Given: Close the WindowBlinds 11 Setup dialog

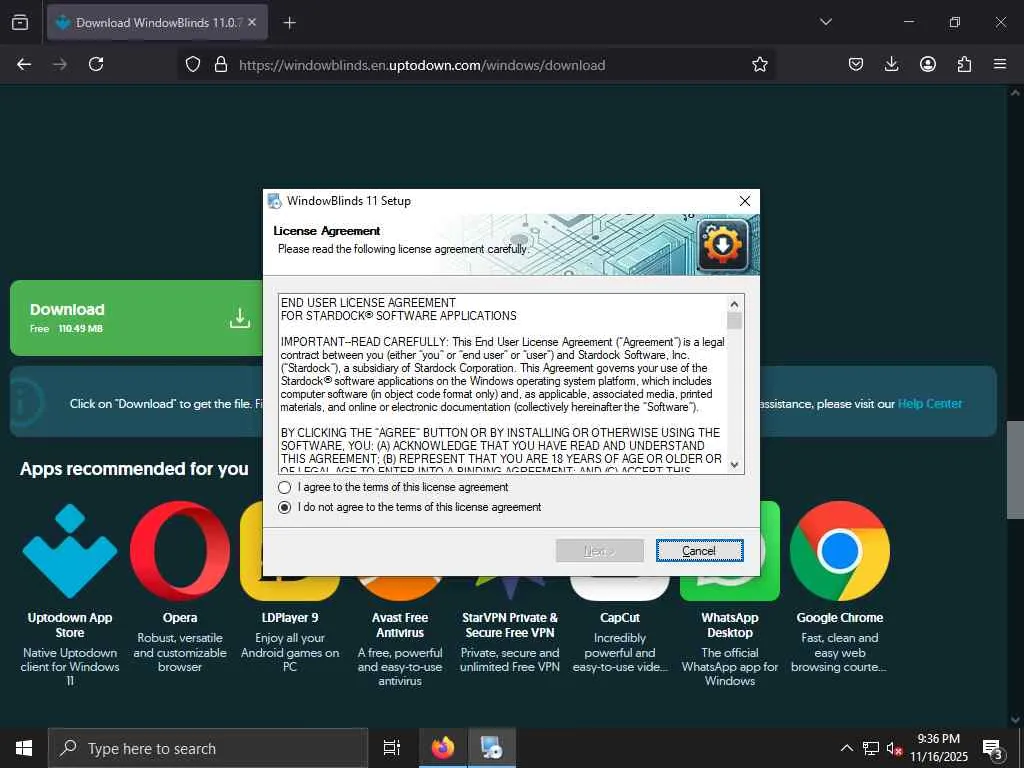Looking at the screenshot, I should click(x=744, y=201).
